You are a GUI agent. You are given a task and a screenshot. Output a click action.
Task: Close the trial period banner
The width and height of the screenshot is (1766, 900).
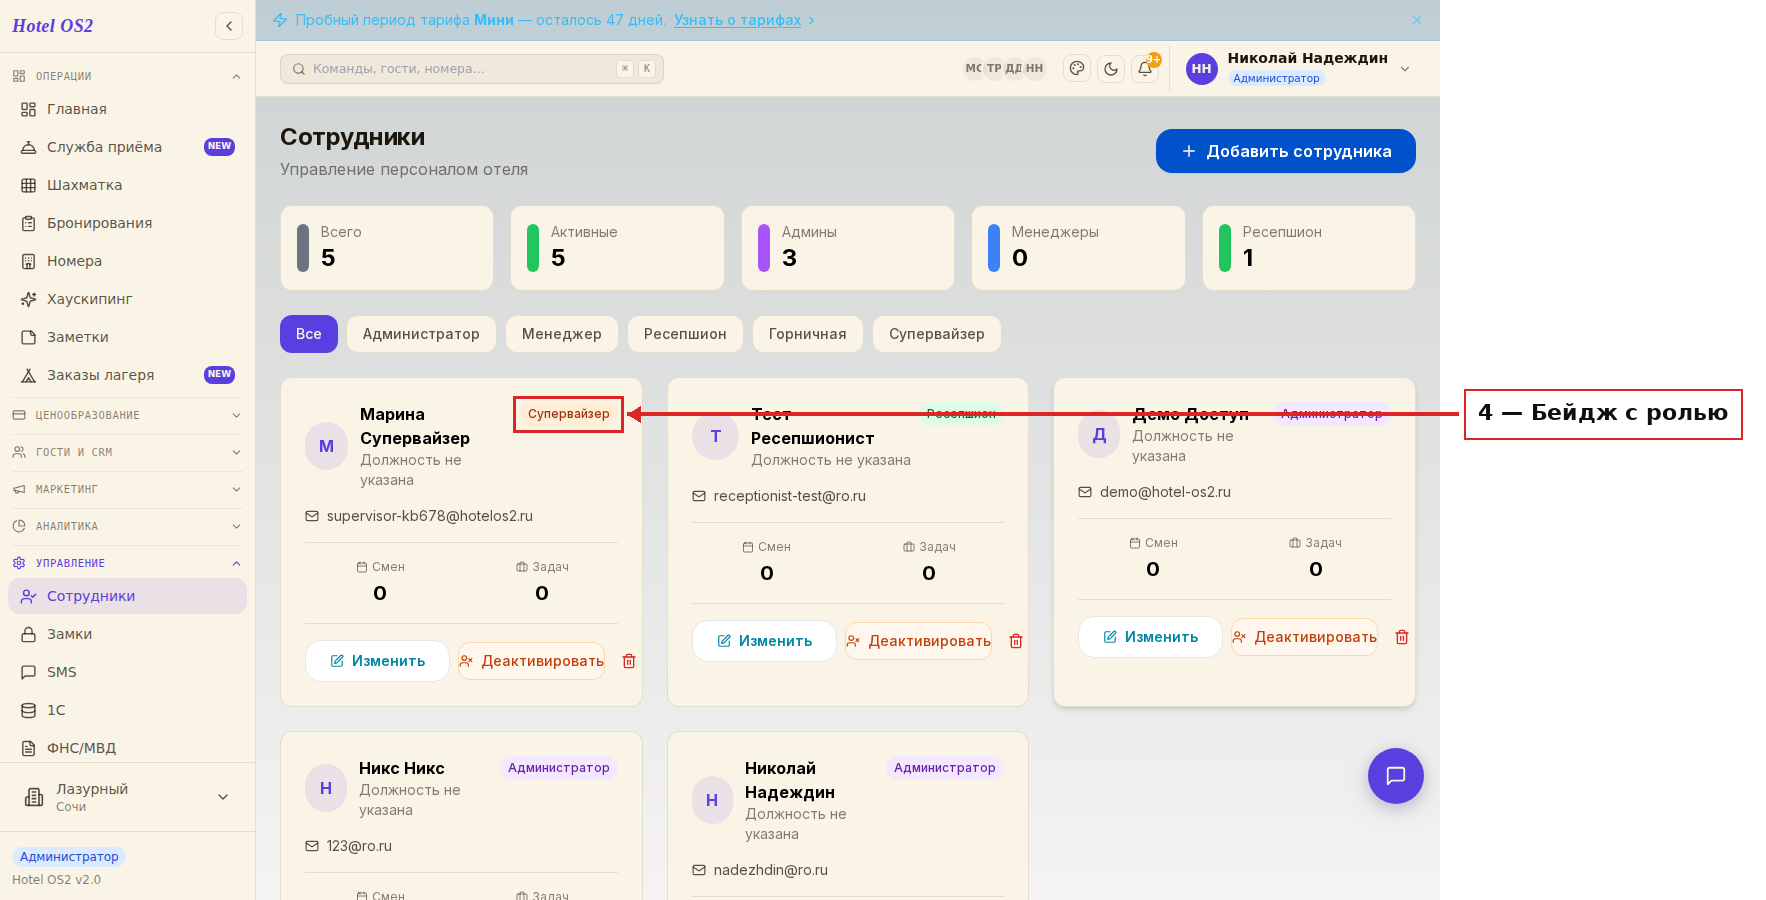(x=1417, y=20)
